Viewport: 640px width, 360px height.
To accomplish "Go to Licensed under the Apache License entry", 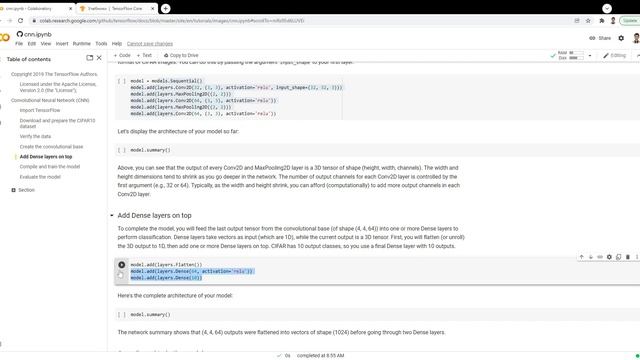I will pyautogui.click(x=58, y=87).
